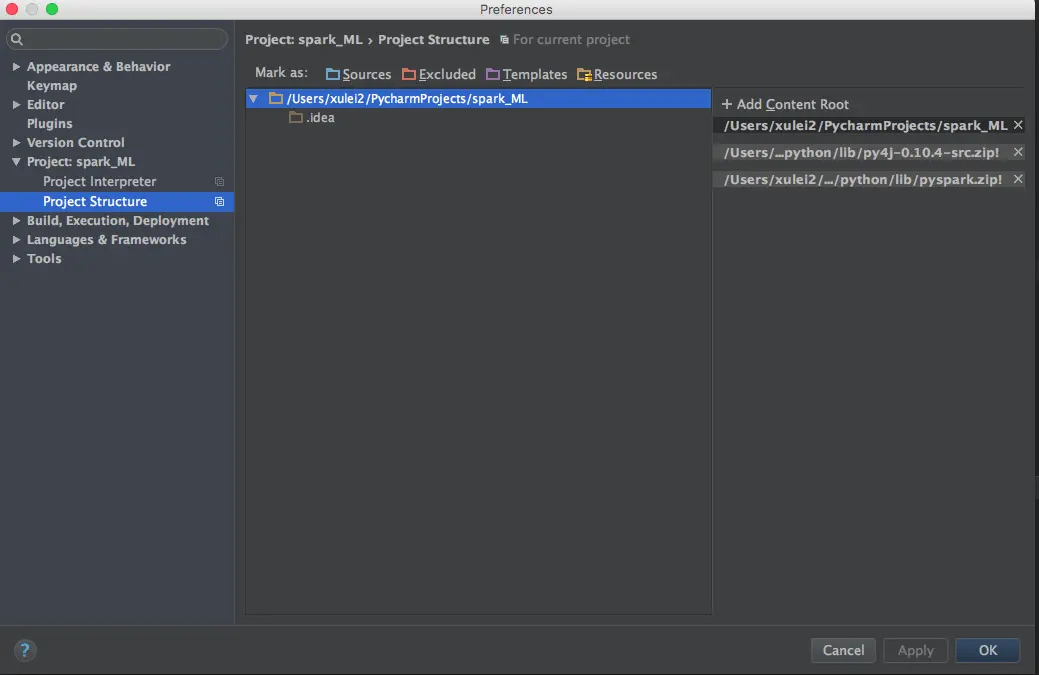Remove py4j-0.10.4-src.zip content root
Image resolution: width=1039 pixels, height=675 pixels.
click(x=1018, y=152)
